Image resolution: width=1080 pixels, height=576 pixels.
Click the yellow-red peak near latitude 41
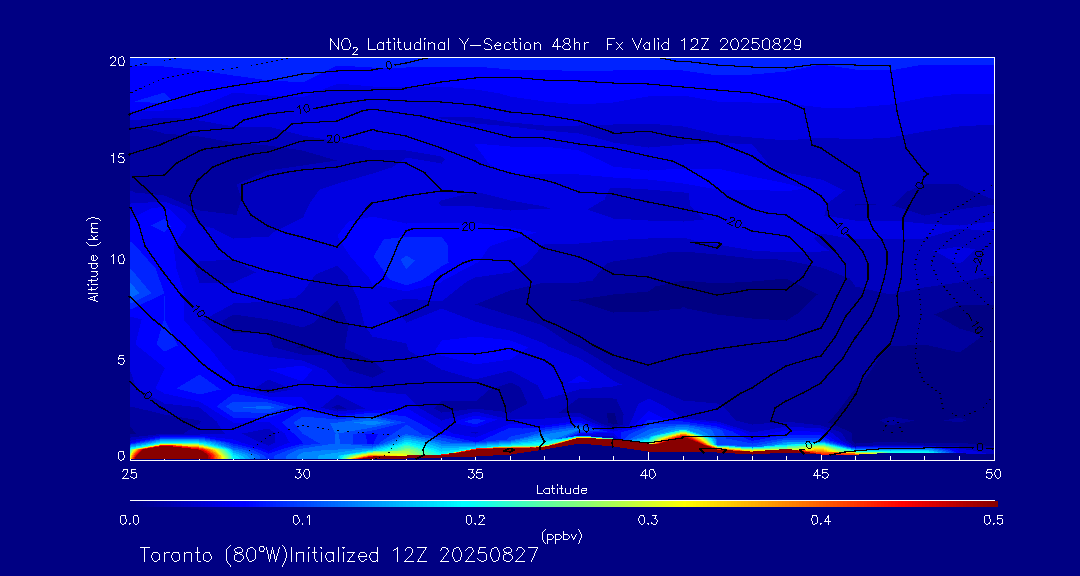pyautogui.click(x=683, y=437)
